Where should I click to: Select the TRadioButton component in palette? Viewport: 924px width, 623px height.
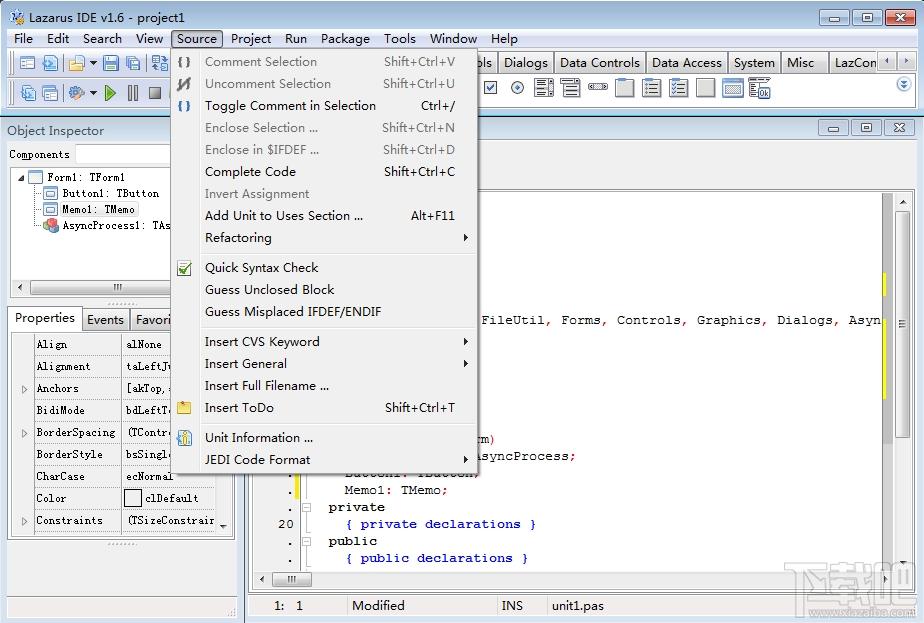[x=517, y=88]
